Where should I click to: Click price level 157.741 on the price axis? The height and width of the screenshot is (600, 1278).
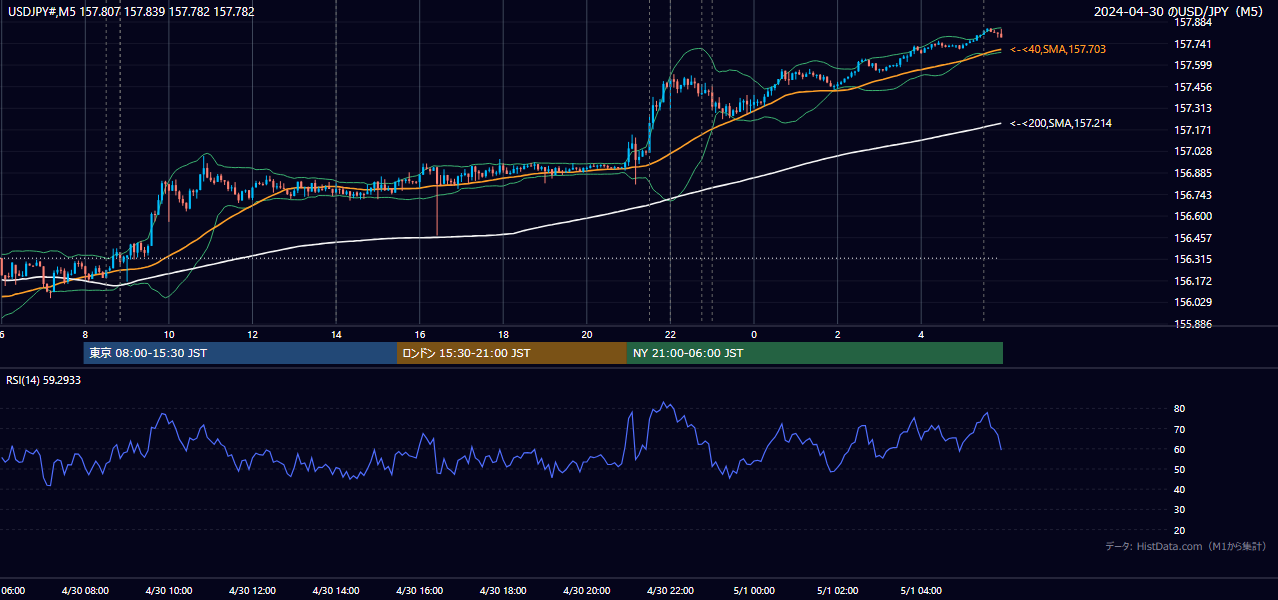click(1193, 44)
